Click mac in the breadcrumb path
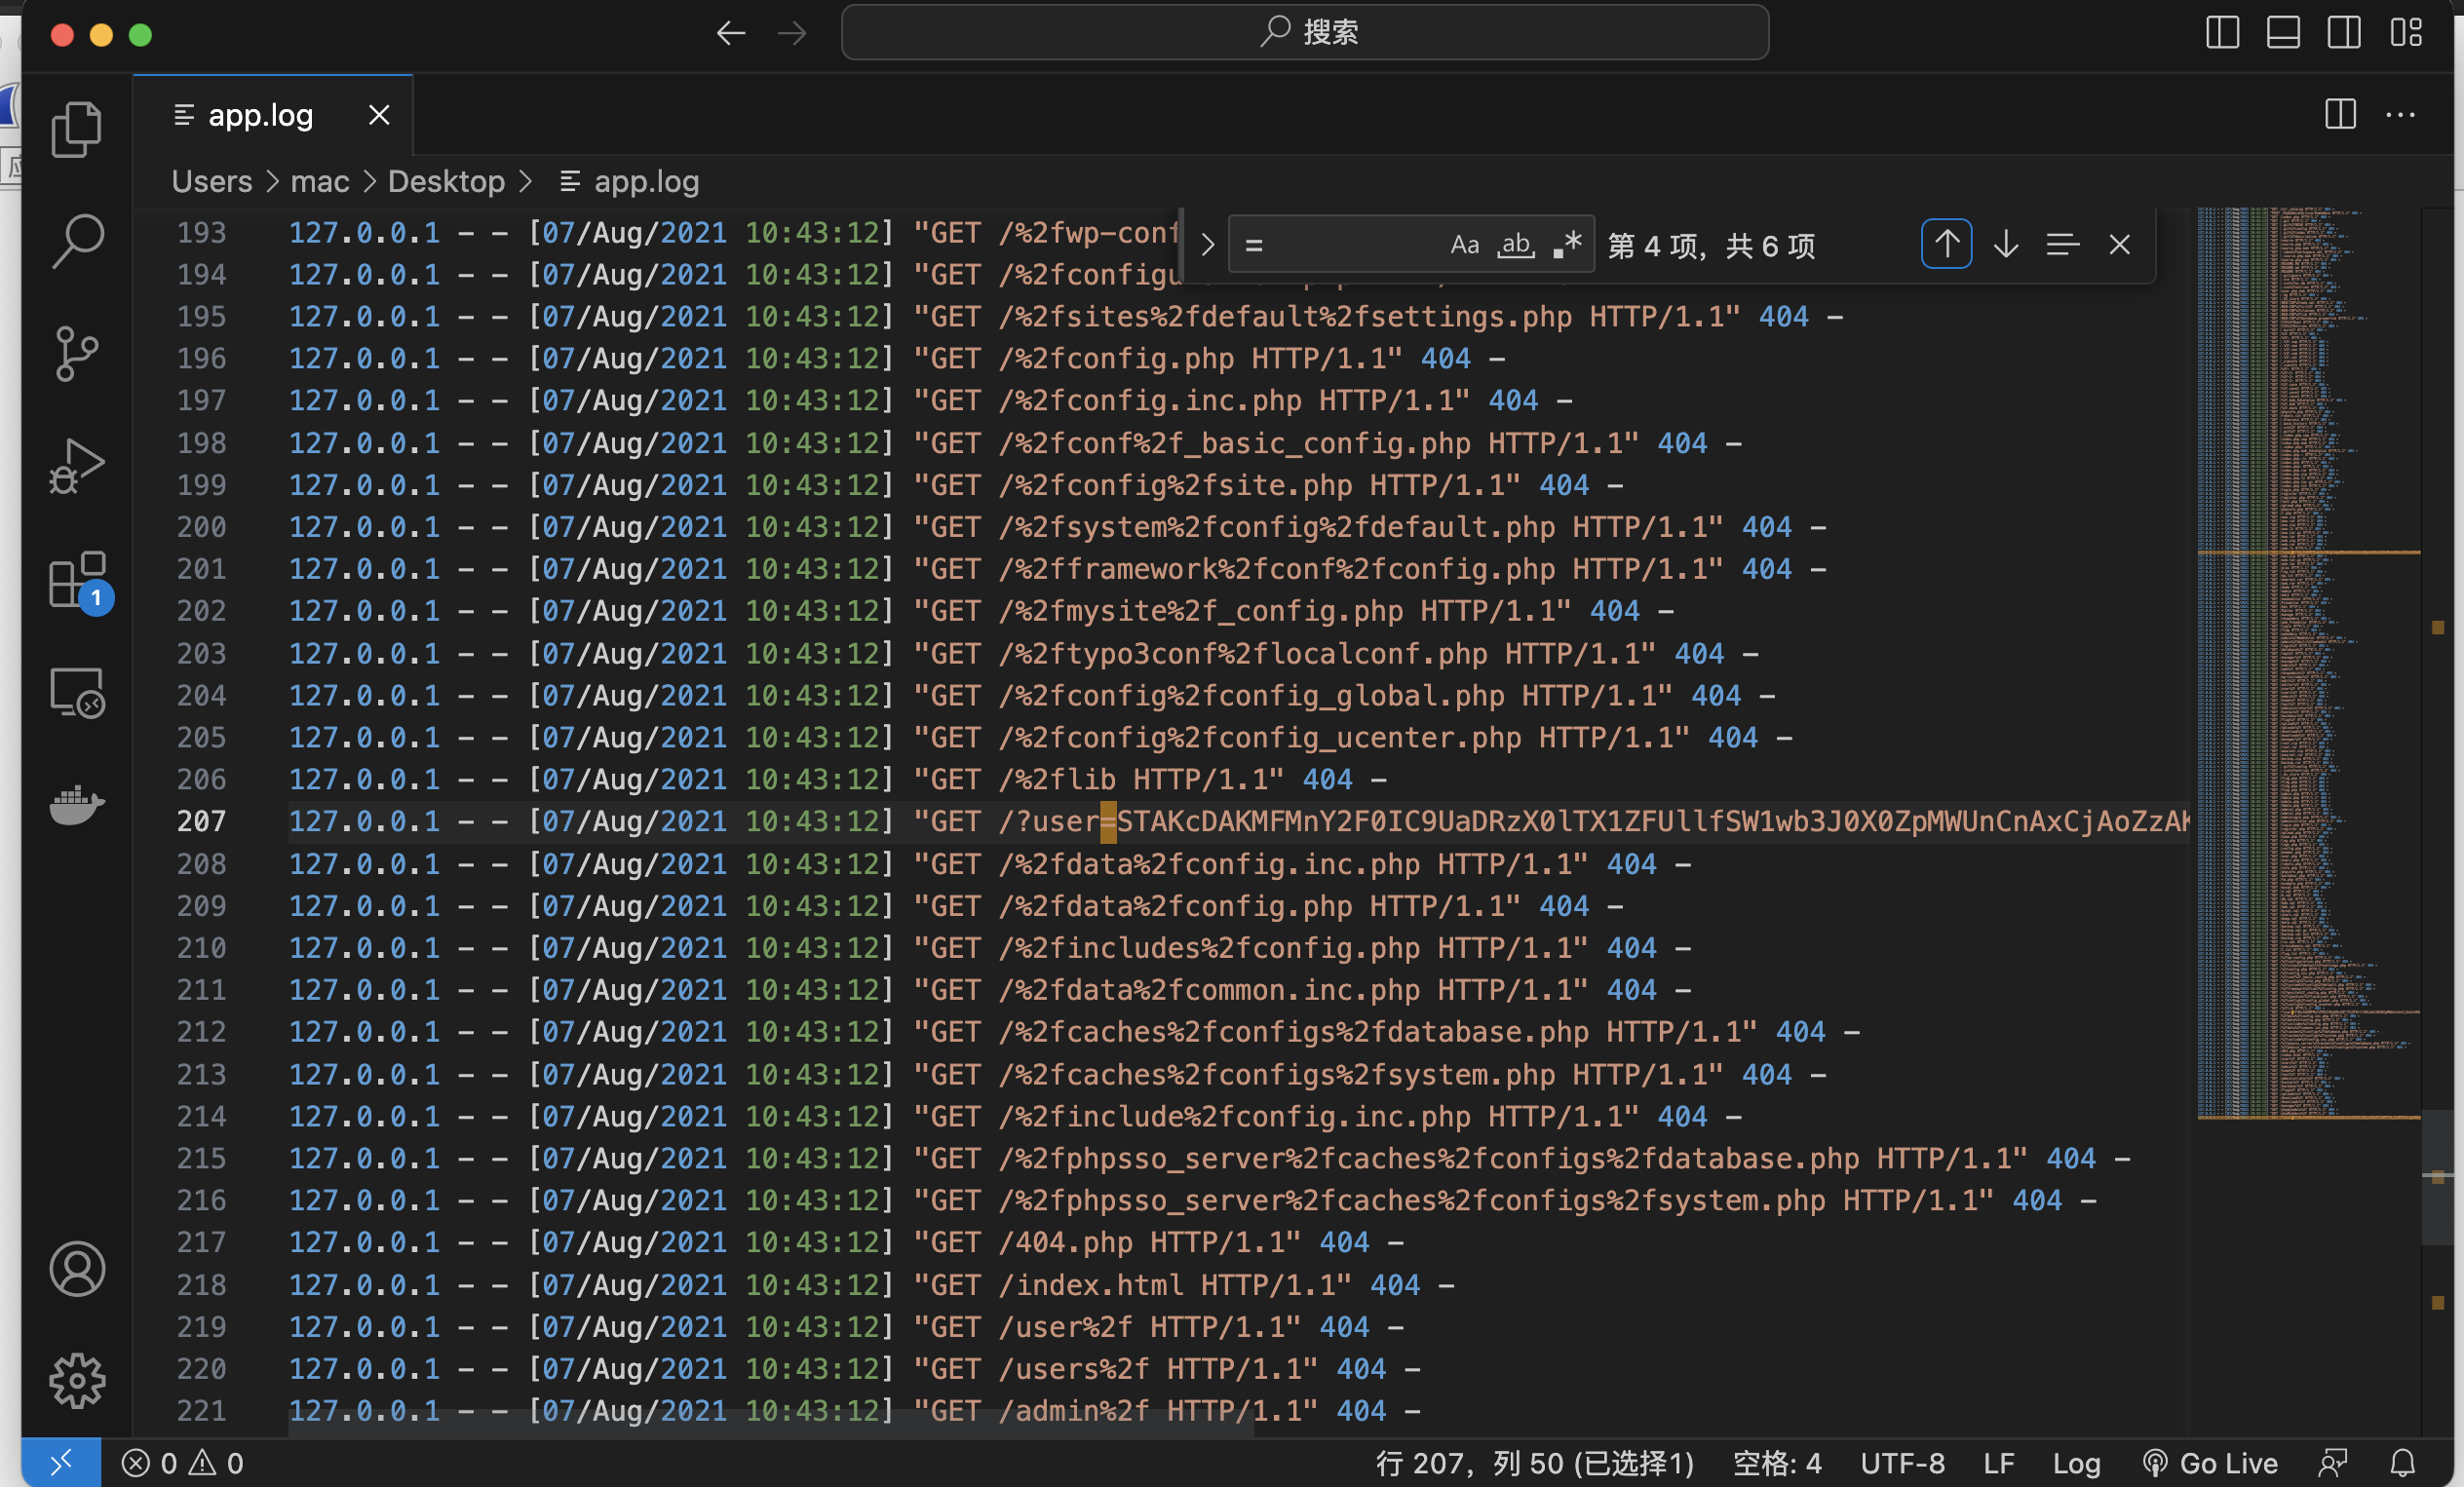This screenshot has height=1487, width=2464. 320,182
